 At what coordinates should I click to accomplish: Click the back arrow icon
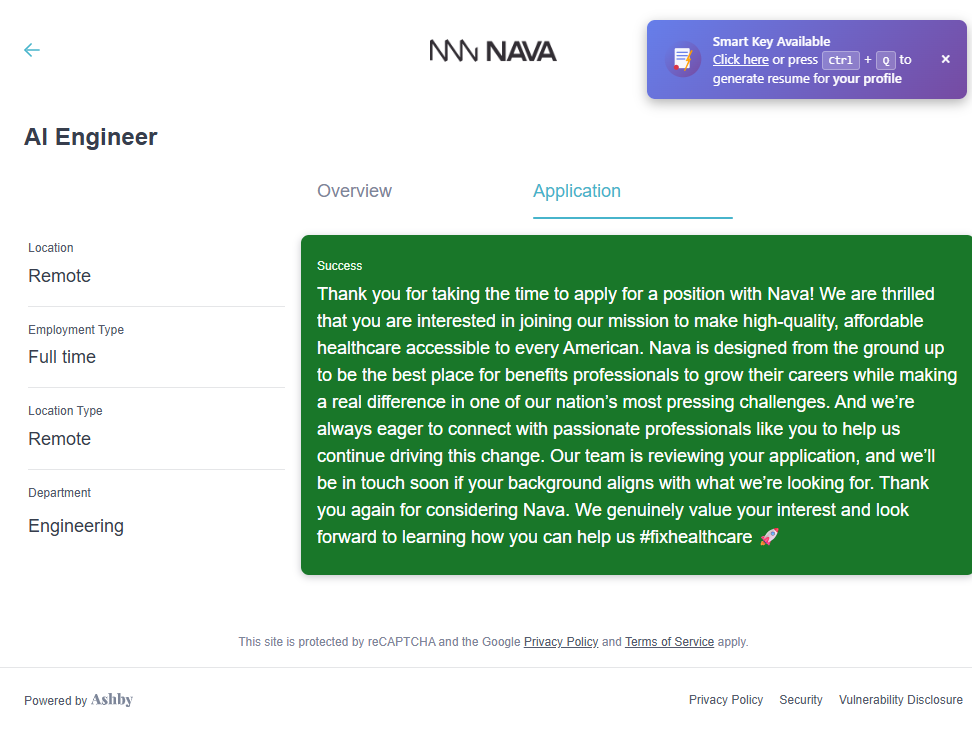tap(32, 50)
